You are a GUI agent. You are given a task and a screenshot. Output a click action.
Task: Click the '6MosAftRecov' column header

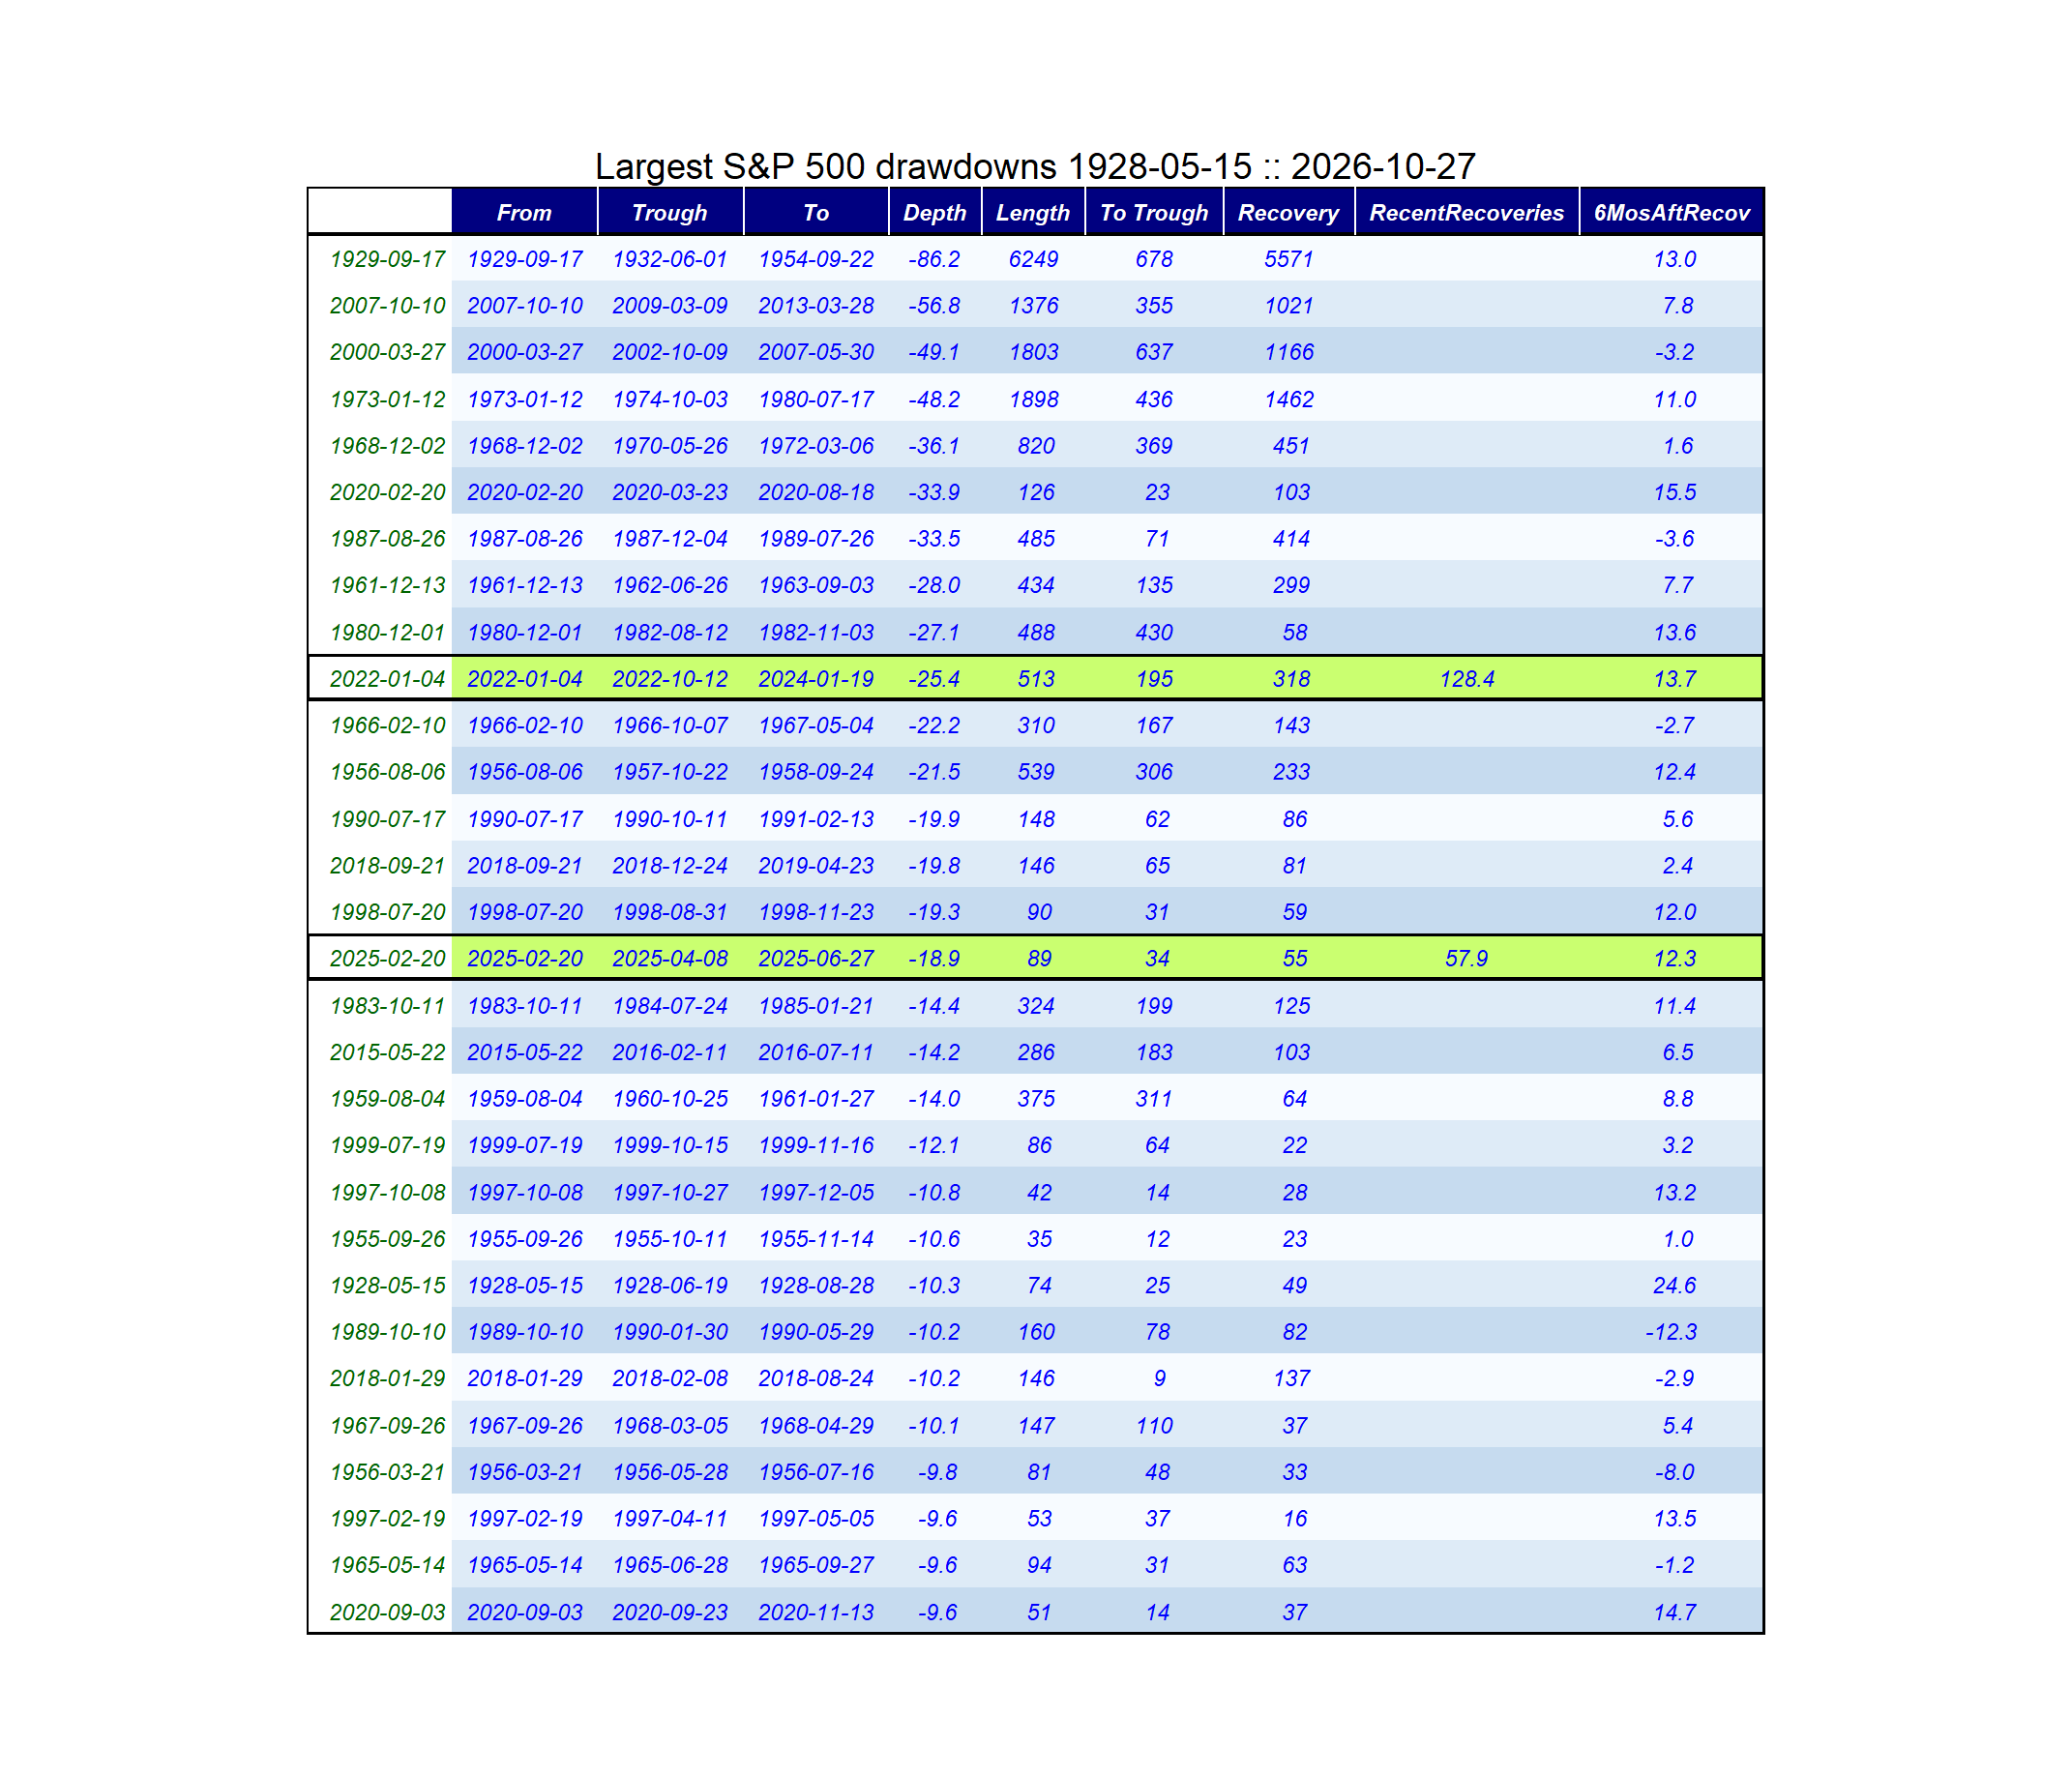click(x=1672, y=213)
